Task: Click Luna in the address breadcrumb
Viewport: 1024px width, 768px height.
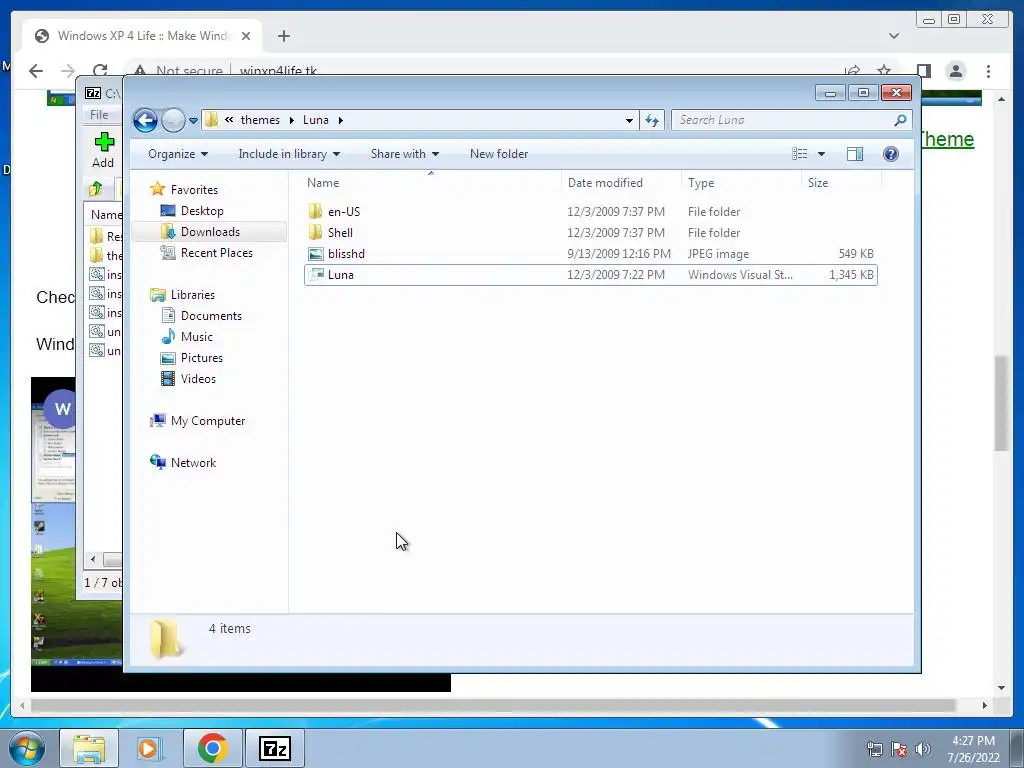Action: click(315, 120)
